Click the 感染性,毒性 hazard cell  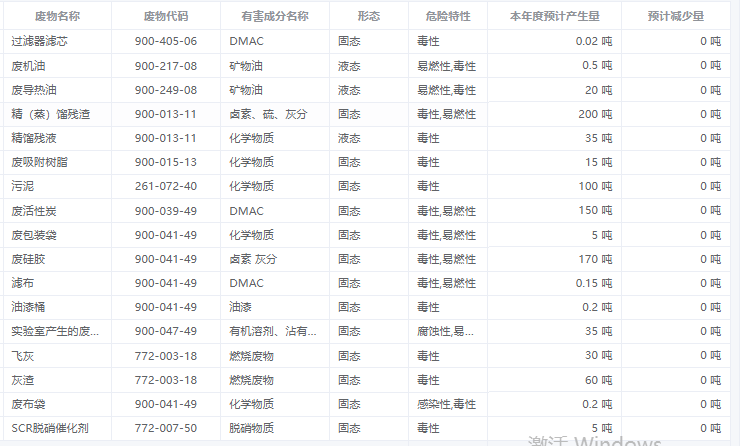[x=446, y=403]
